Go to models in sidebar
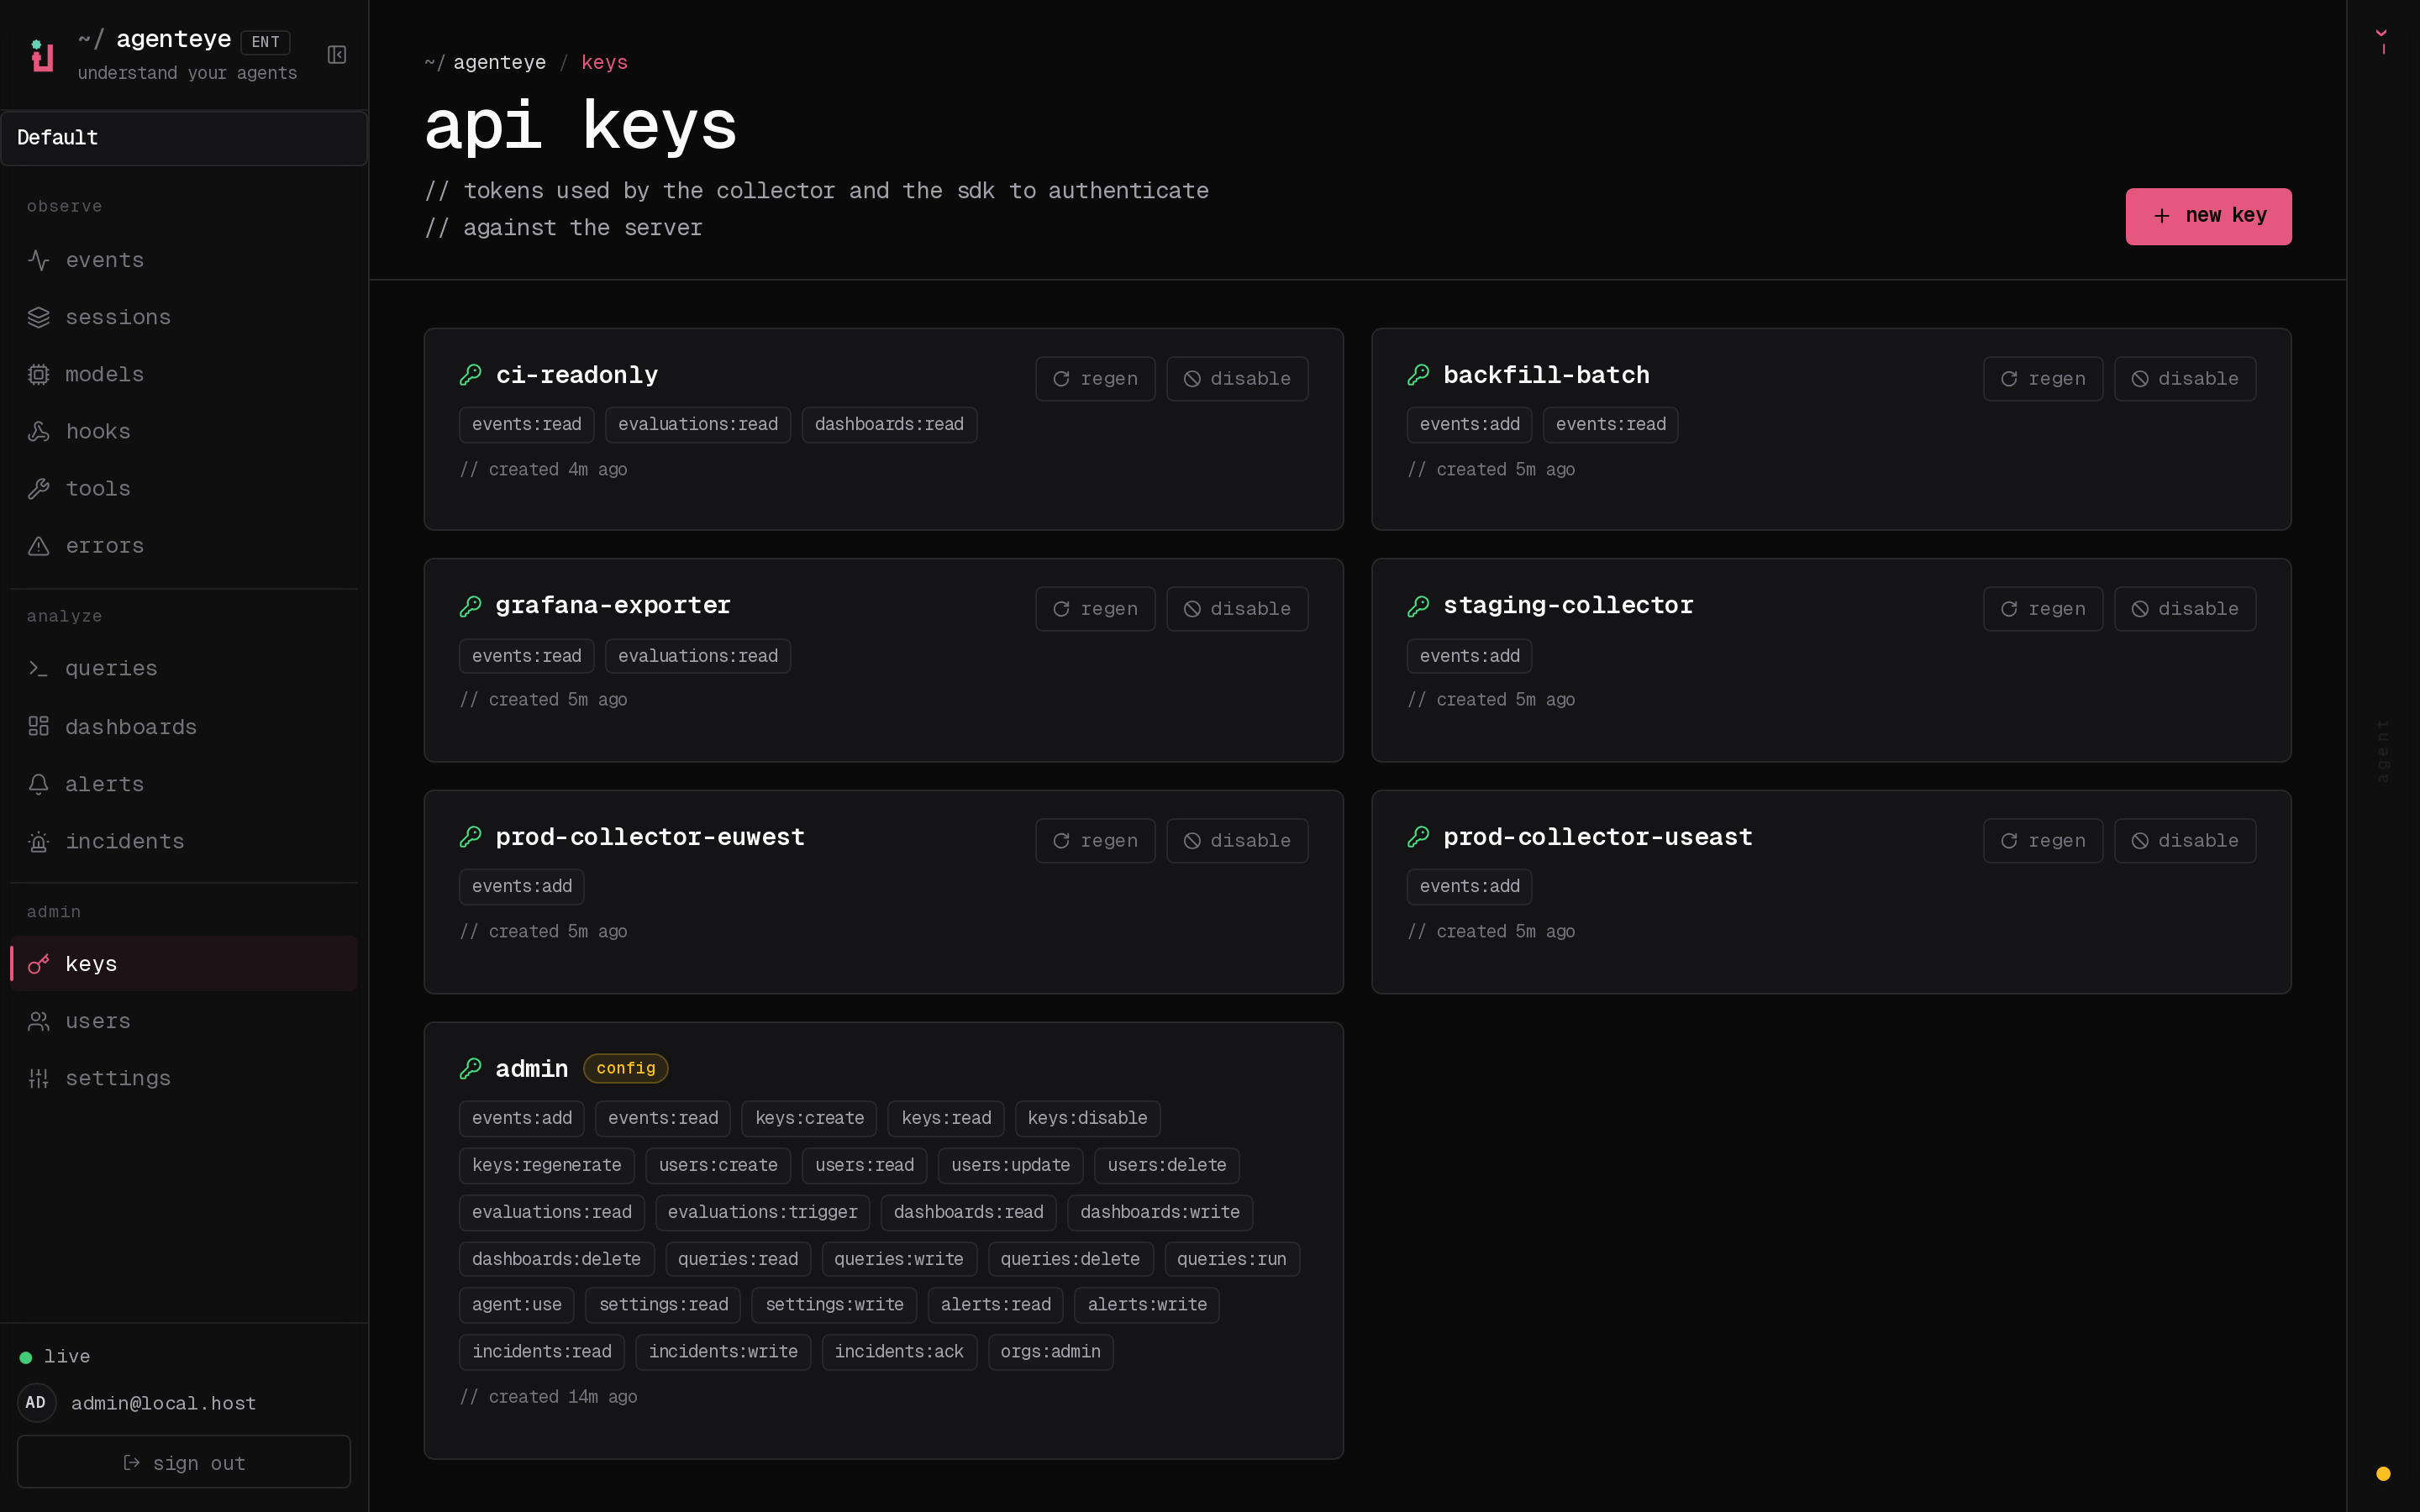The image size is (2420, 1512). (184, 374)
